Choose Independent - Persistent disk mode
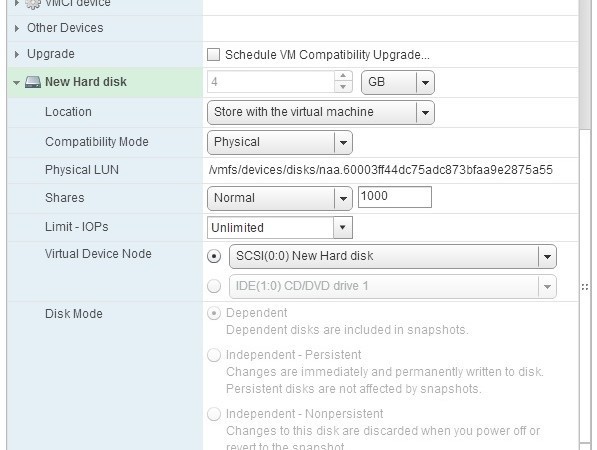Screen dimensions: 597x450 click(214, 355)
